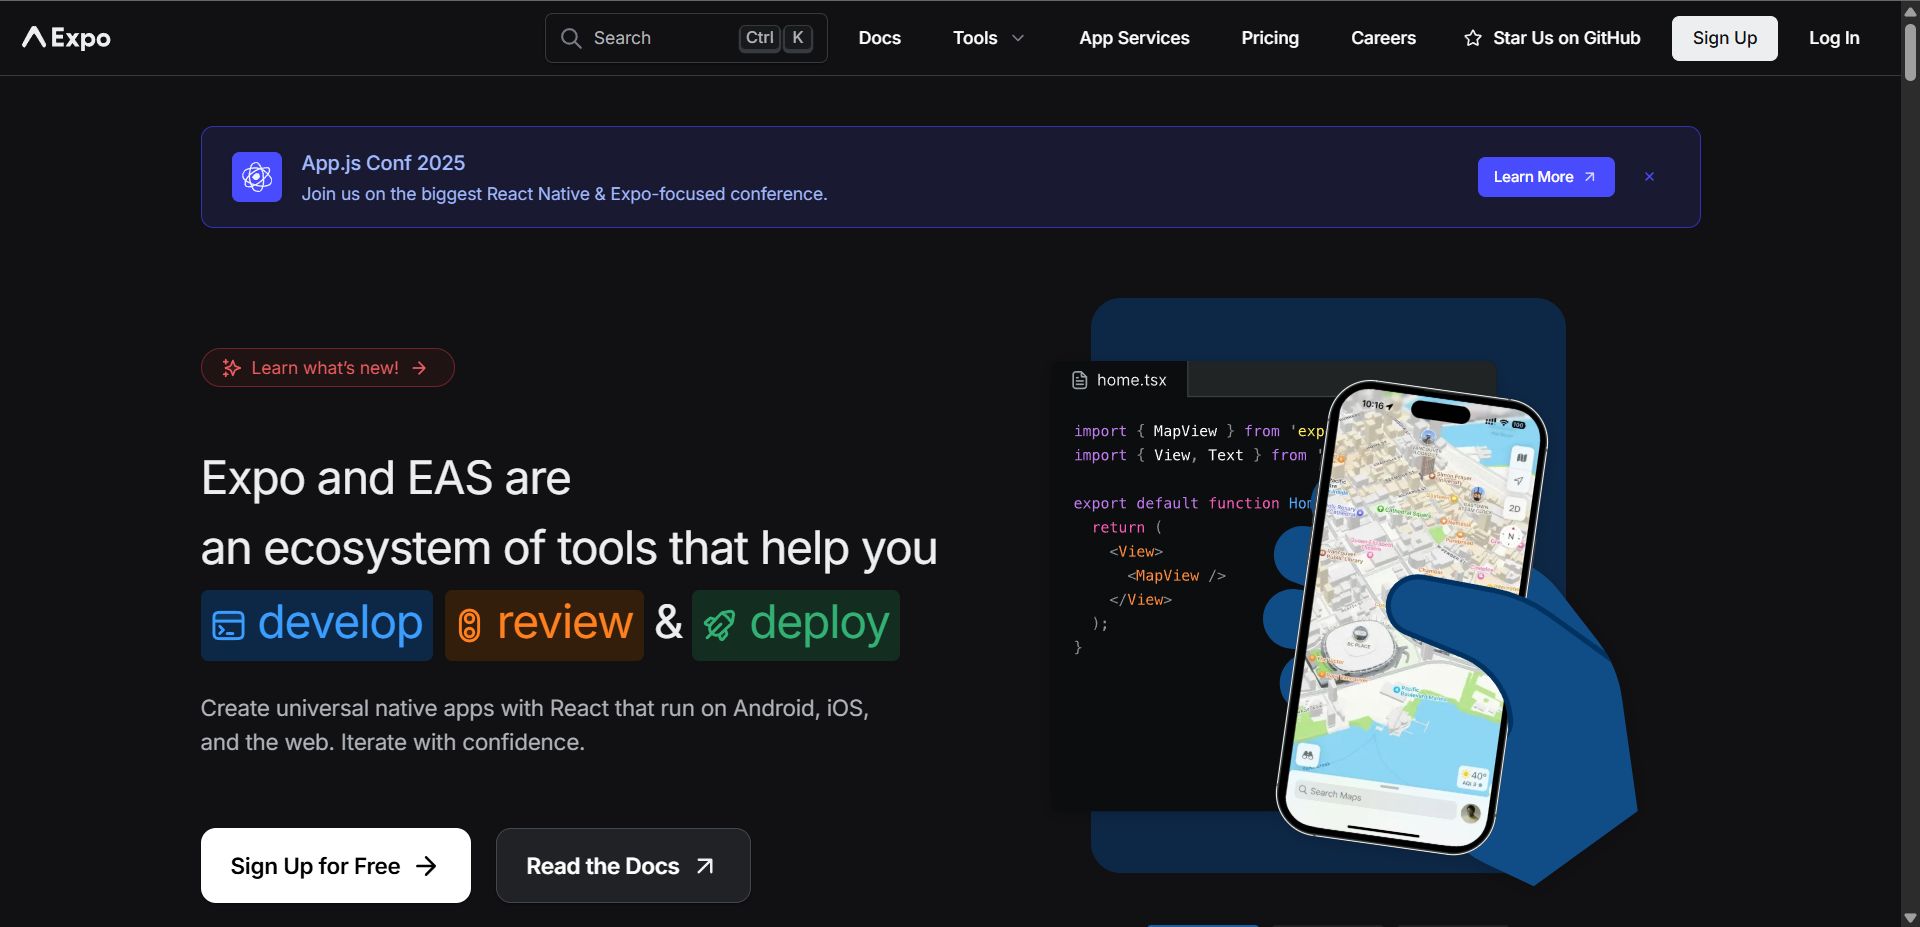This screenshot has width=1920, height=927.
Task: Expand the Tools dropdown menu
Action: pyautogui.click(x=988, y=38)
